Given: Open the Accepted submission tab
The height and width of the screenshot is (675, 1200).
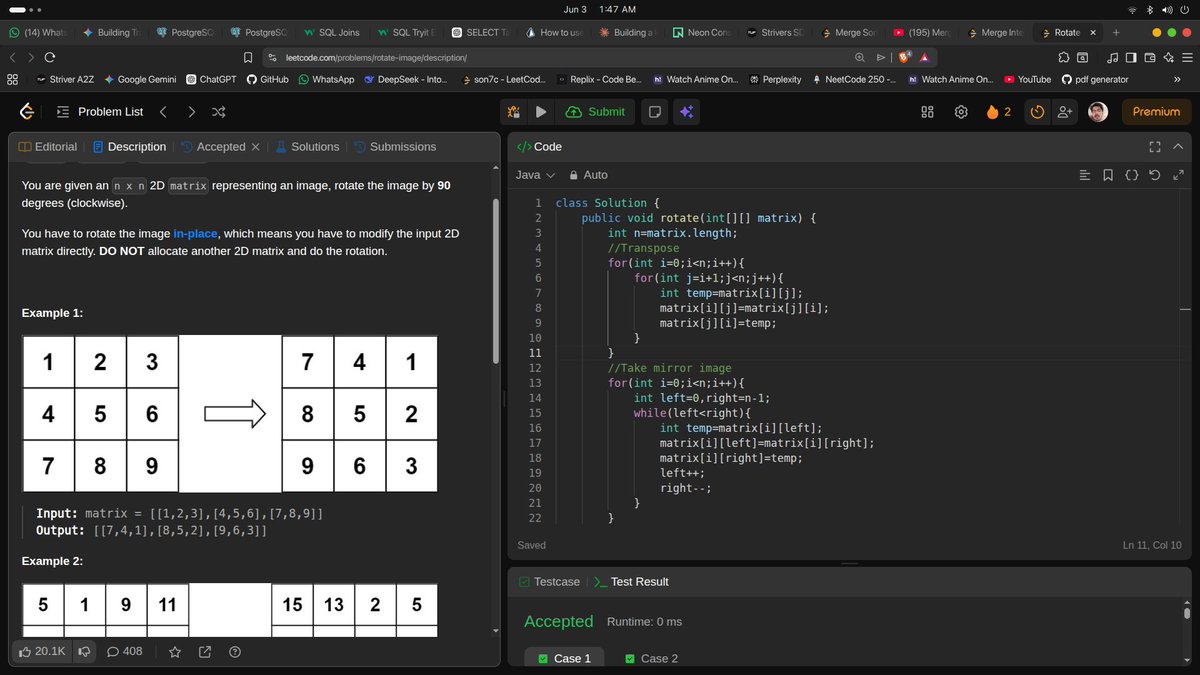Looking at the screenshot, I should click(x=213, y=146).
